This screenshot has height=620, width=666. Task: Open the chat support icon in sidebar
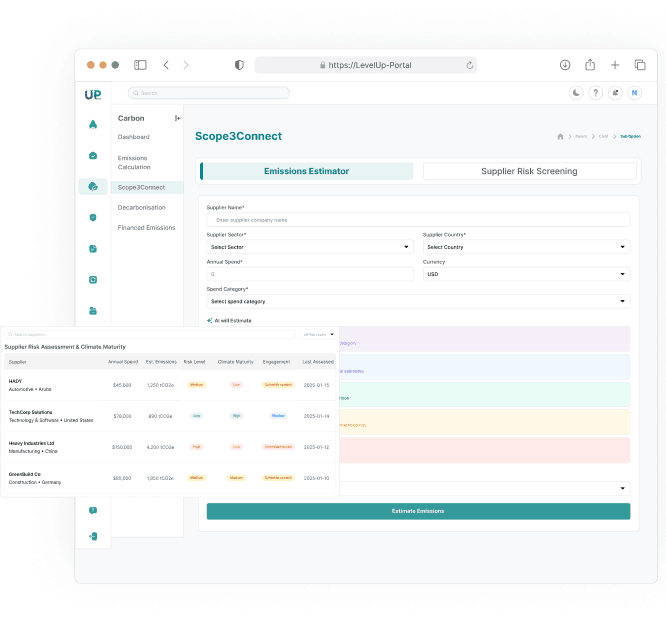tap(93, 510)
